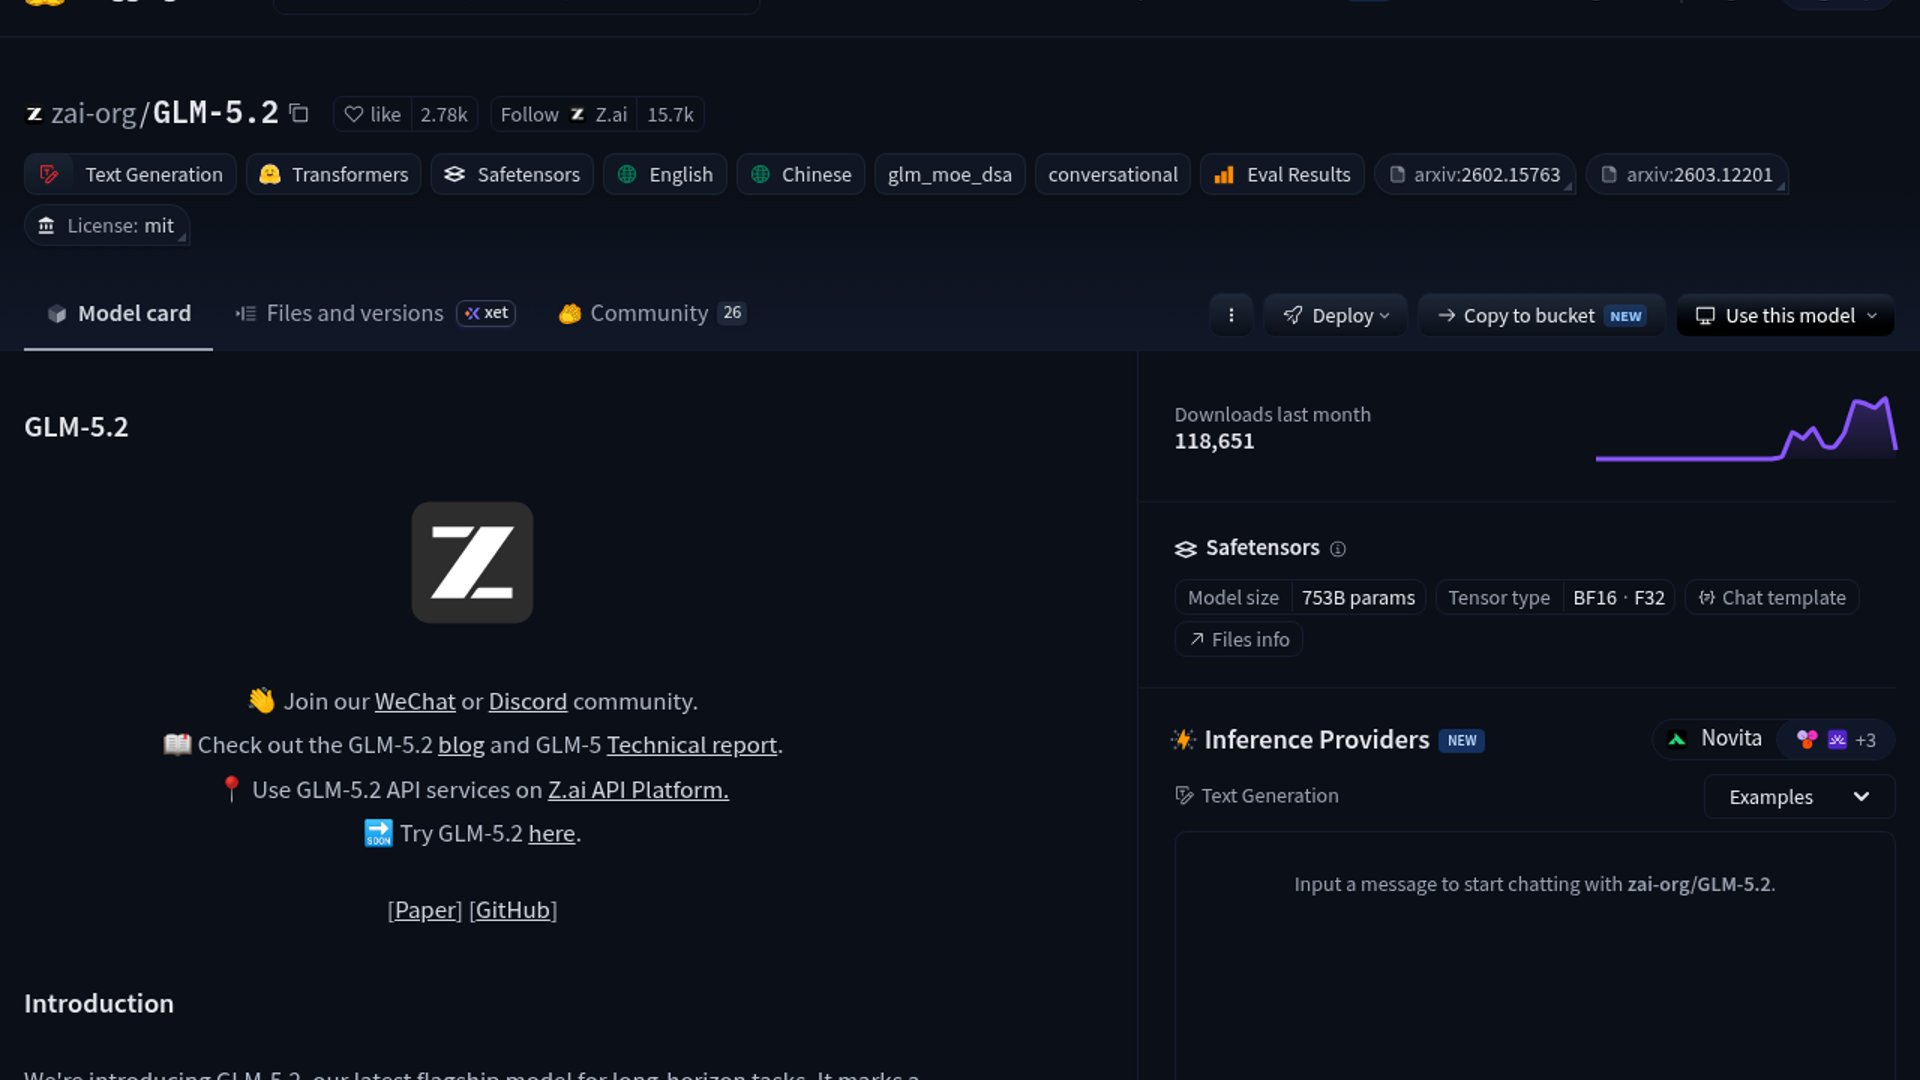Choose the English language tag
The height and width of the screenshot is (1080, 1920).
point(665,175)
